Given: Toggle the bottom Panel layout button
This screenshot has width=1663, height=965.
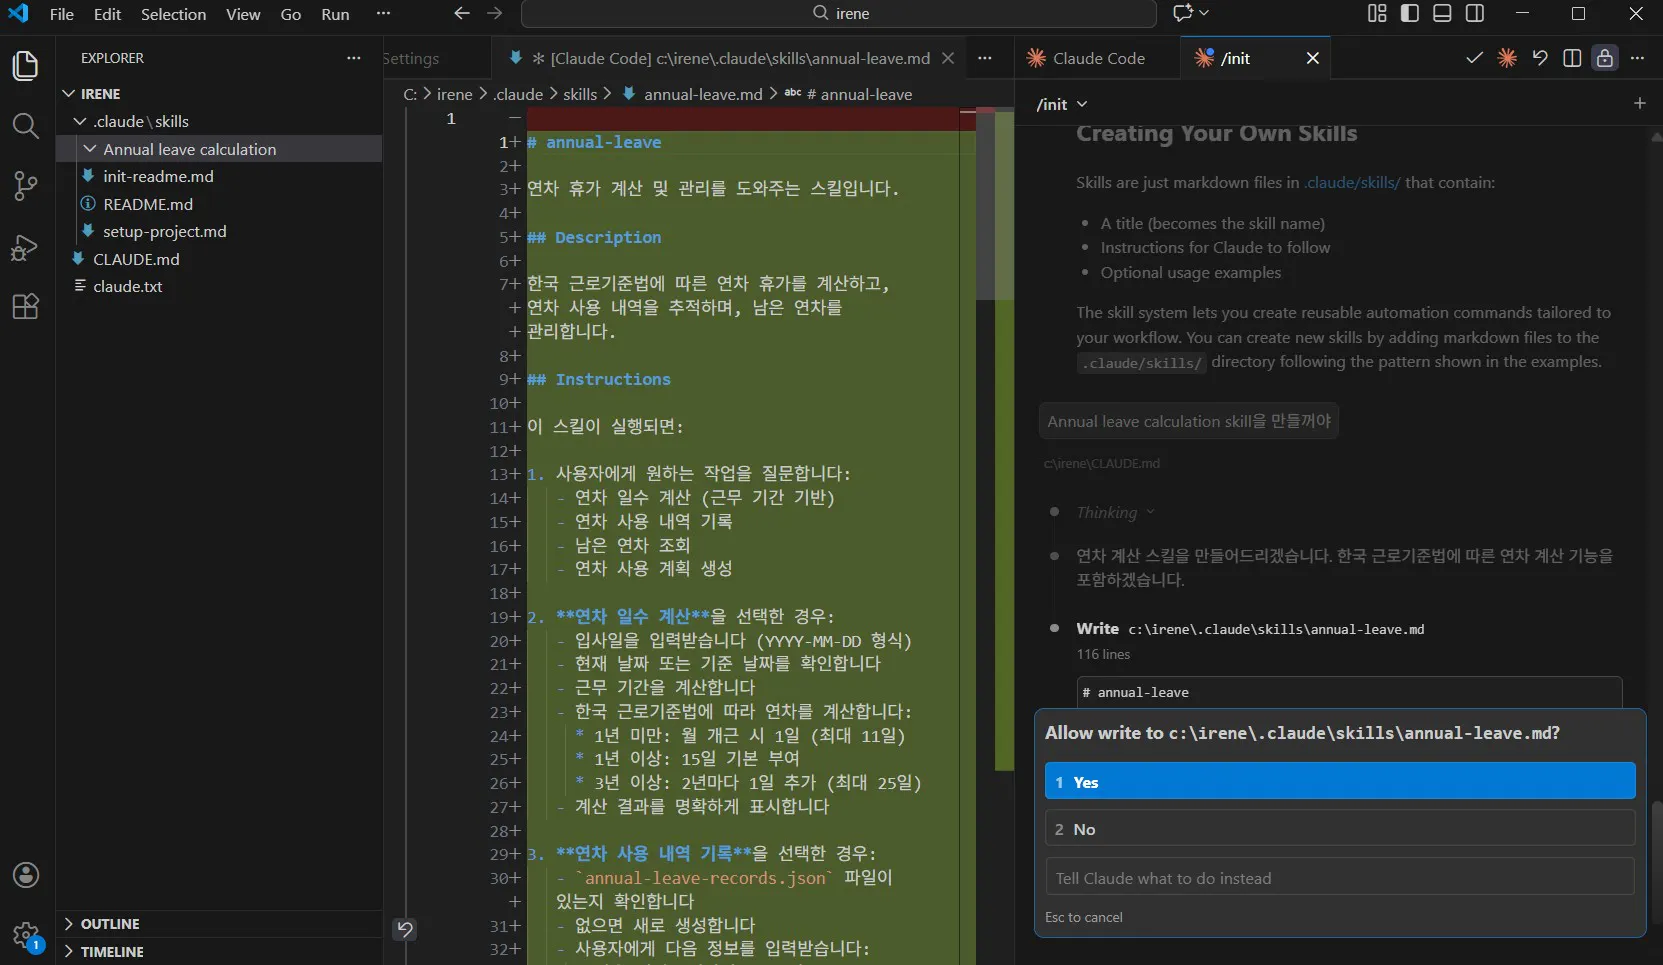Looking at the screenshot, I should pyautogui.click(x=1441, y=13).
